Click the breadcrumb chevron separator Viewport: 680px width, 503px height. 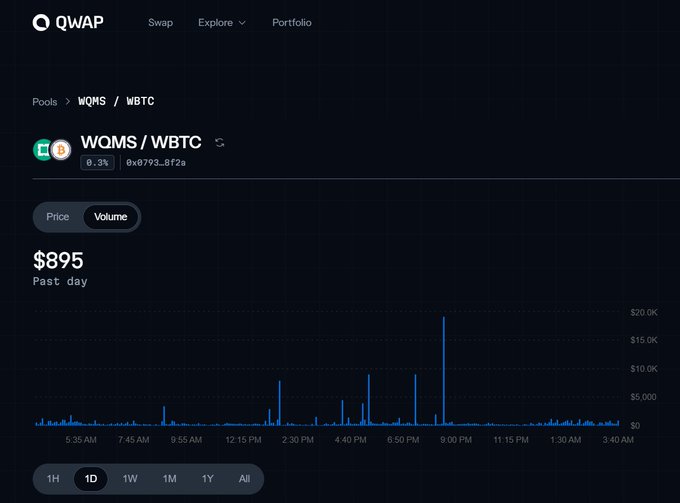[x=68, y=101]
